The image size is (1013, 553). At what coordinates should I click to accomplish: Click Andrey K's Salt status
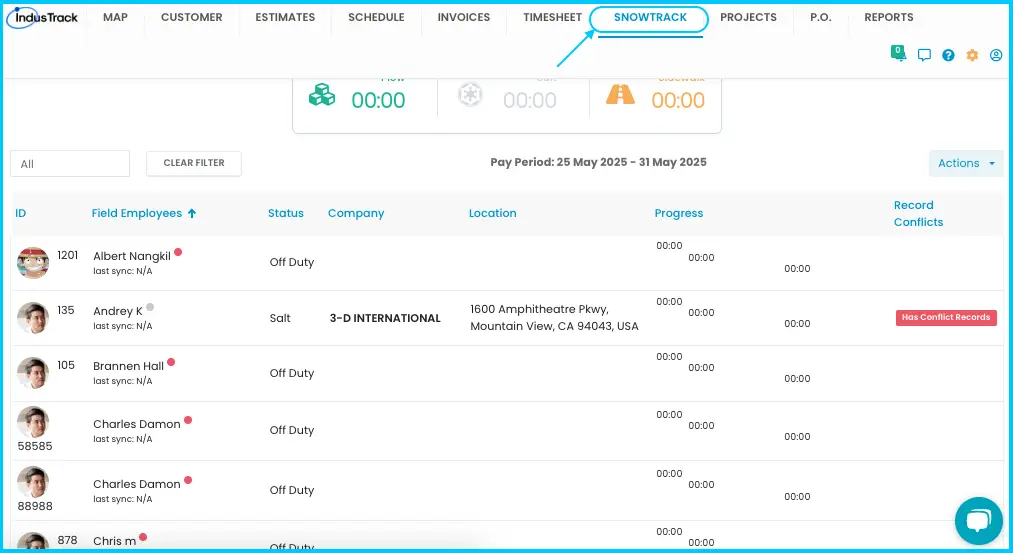tap(280, 318)
